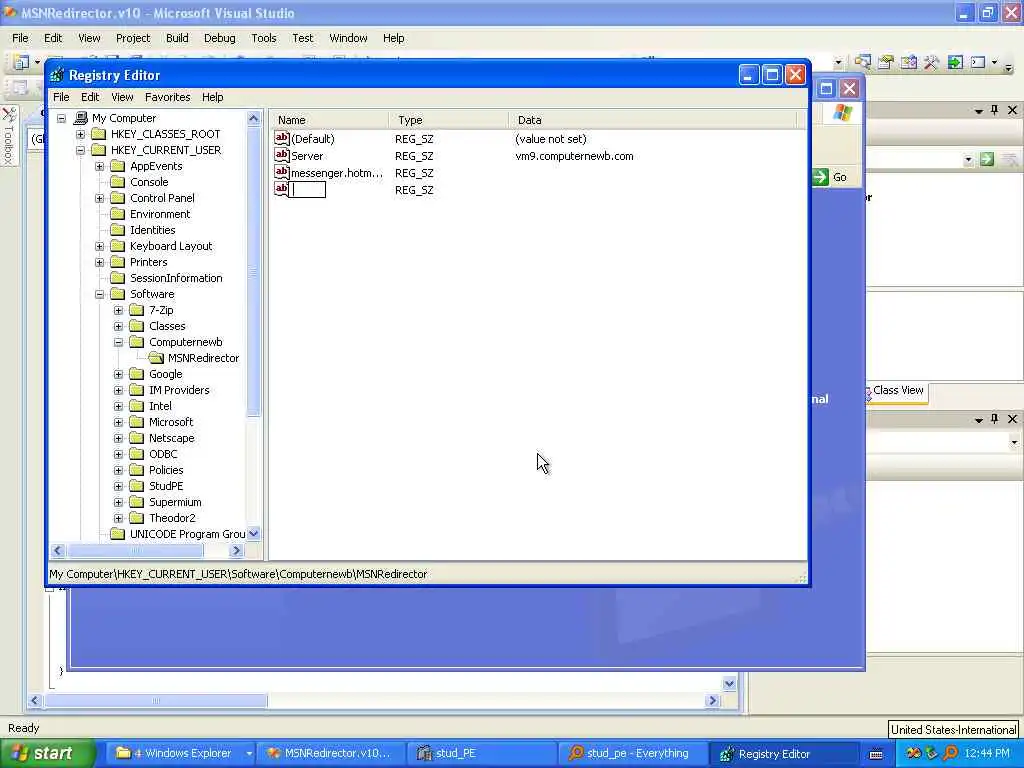Click the open MSNRedirector folder icon

156,358
